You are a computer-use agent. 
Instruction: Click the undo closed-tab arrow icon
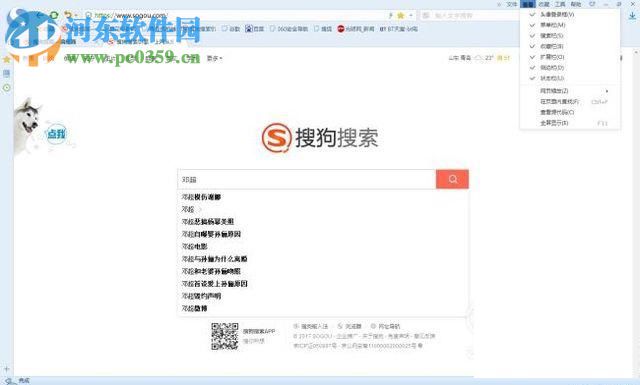(68, 16)
